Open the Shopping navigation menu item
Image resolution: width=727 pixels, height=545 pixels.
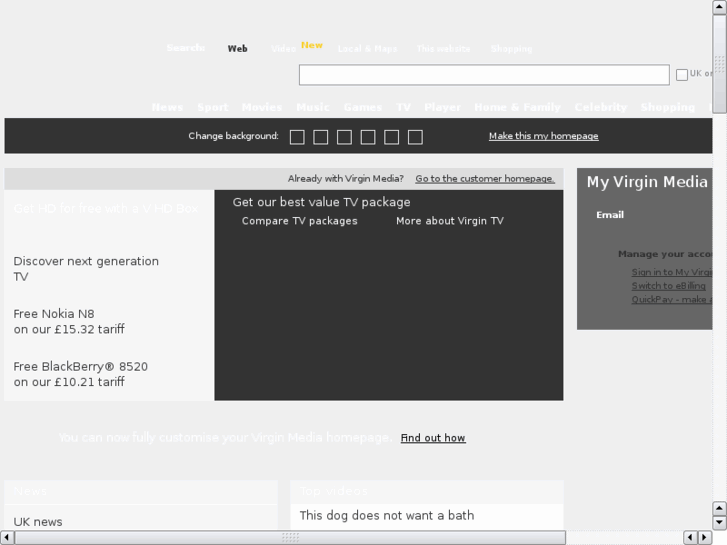(668, 107)
